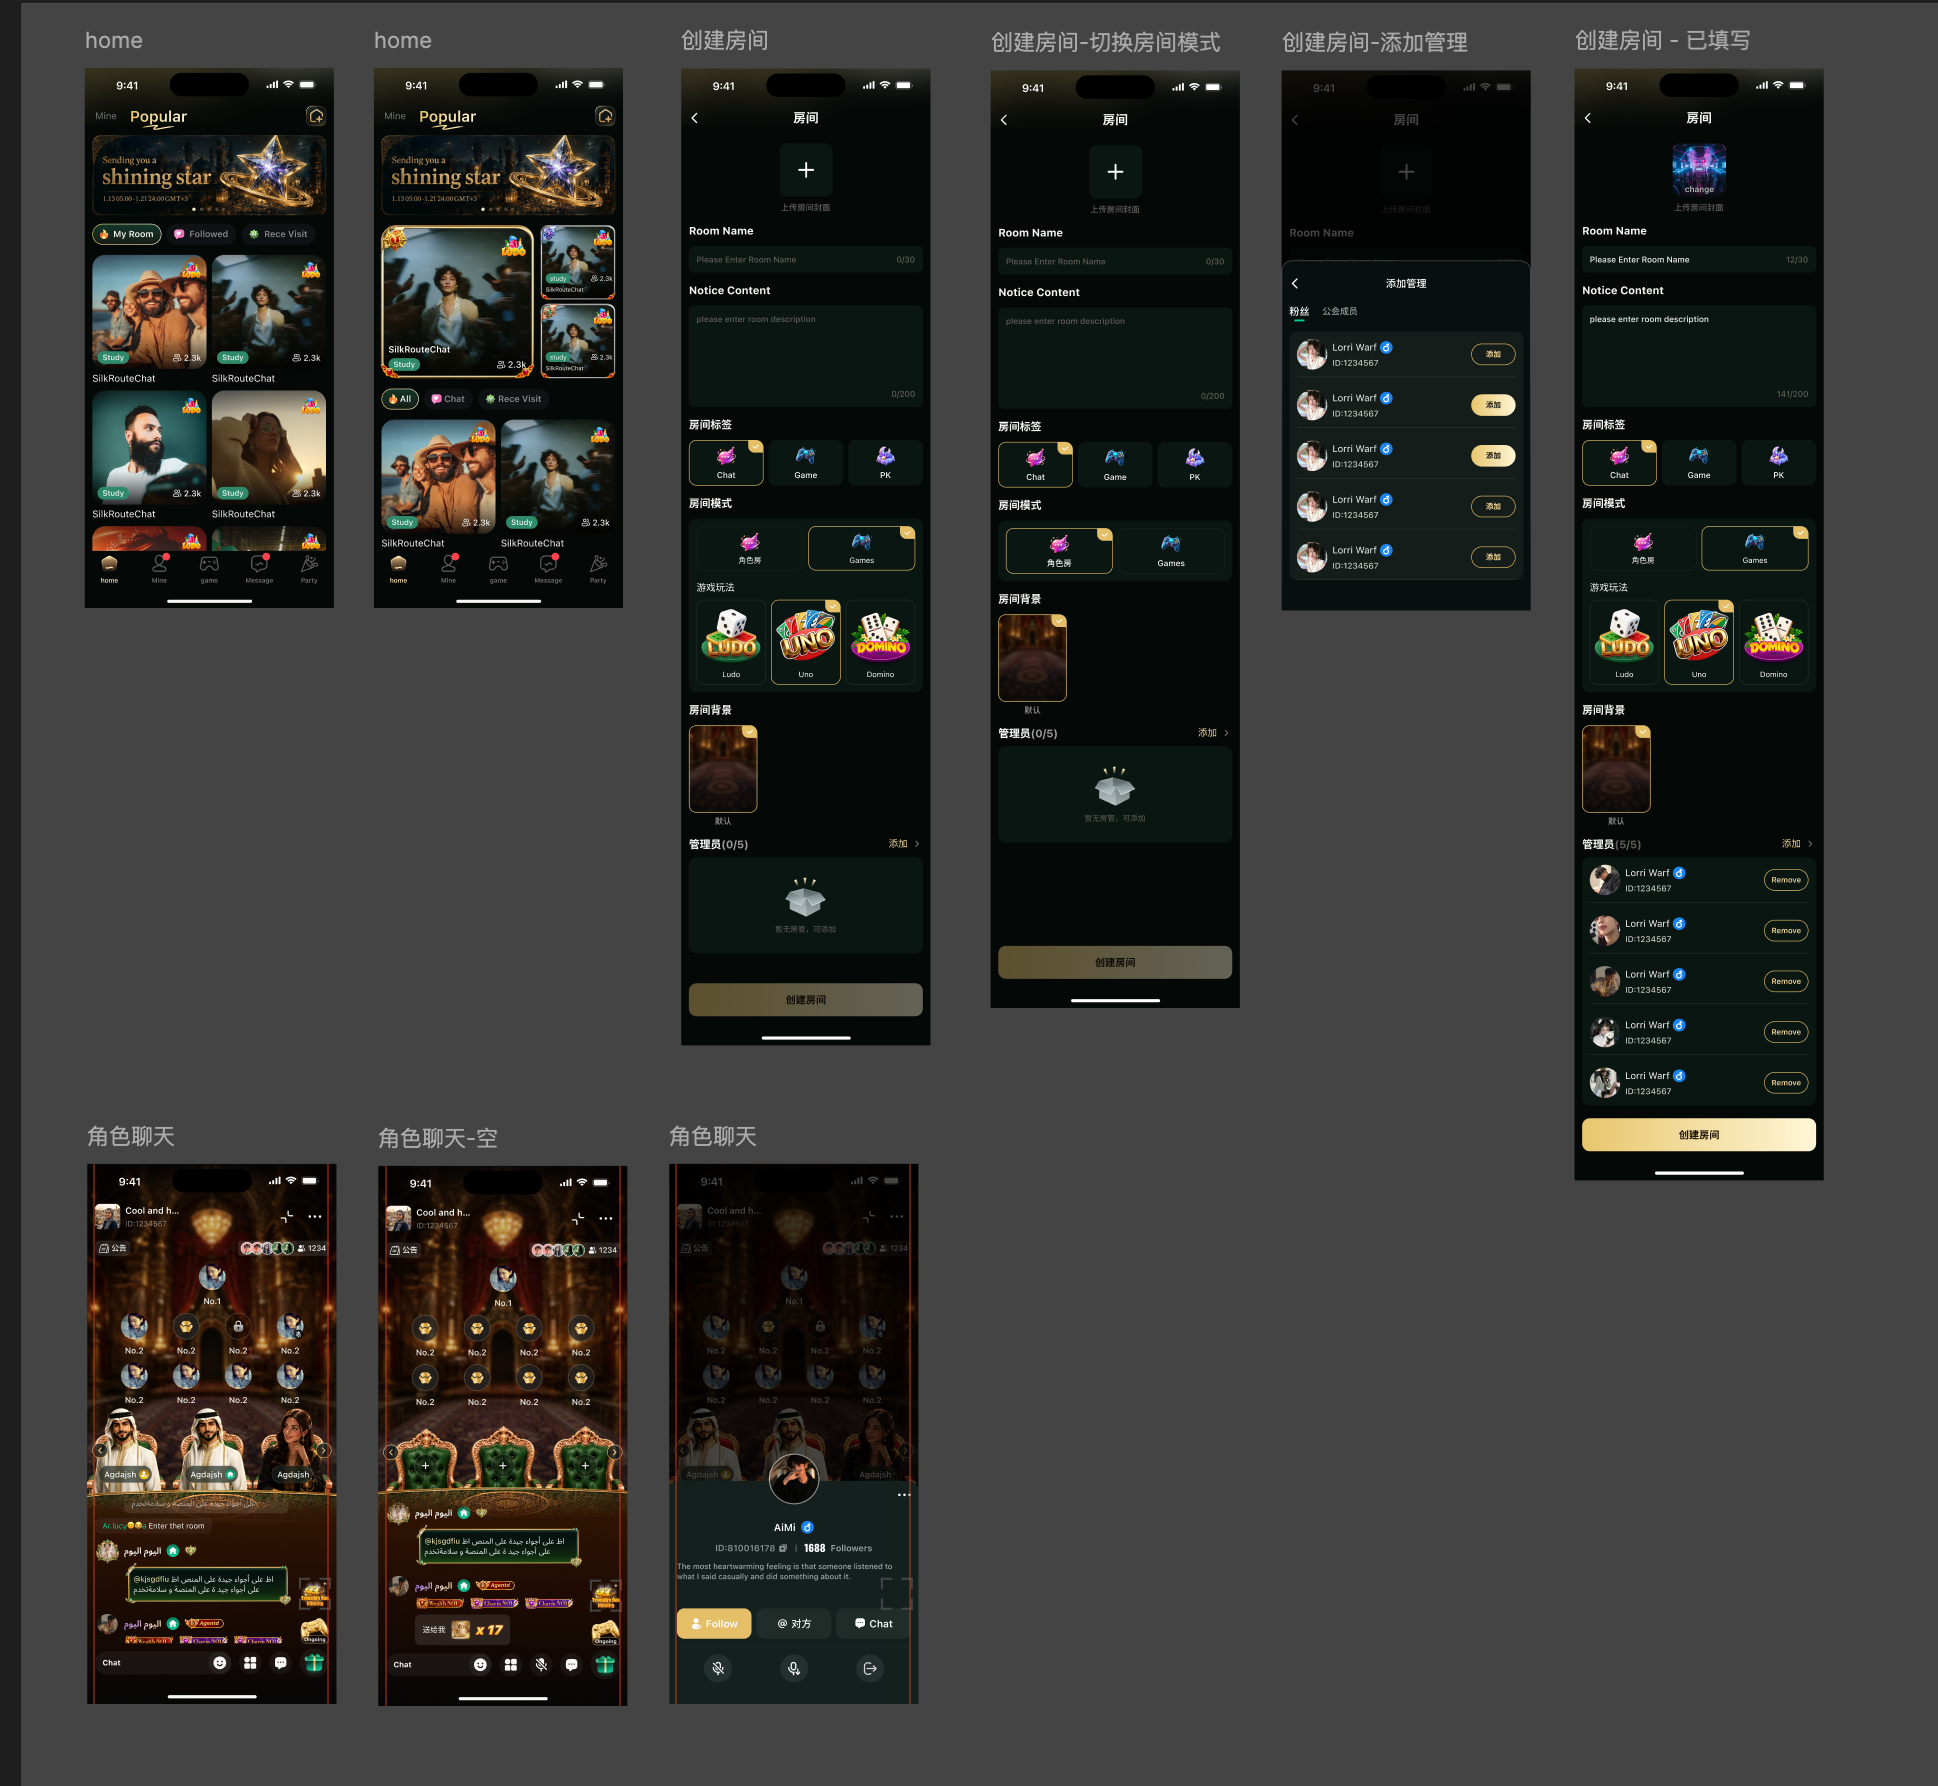
Task: Select Domino game icon in 创建房间 - 已填写 frame
Action: click(1774, 641)
